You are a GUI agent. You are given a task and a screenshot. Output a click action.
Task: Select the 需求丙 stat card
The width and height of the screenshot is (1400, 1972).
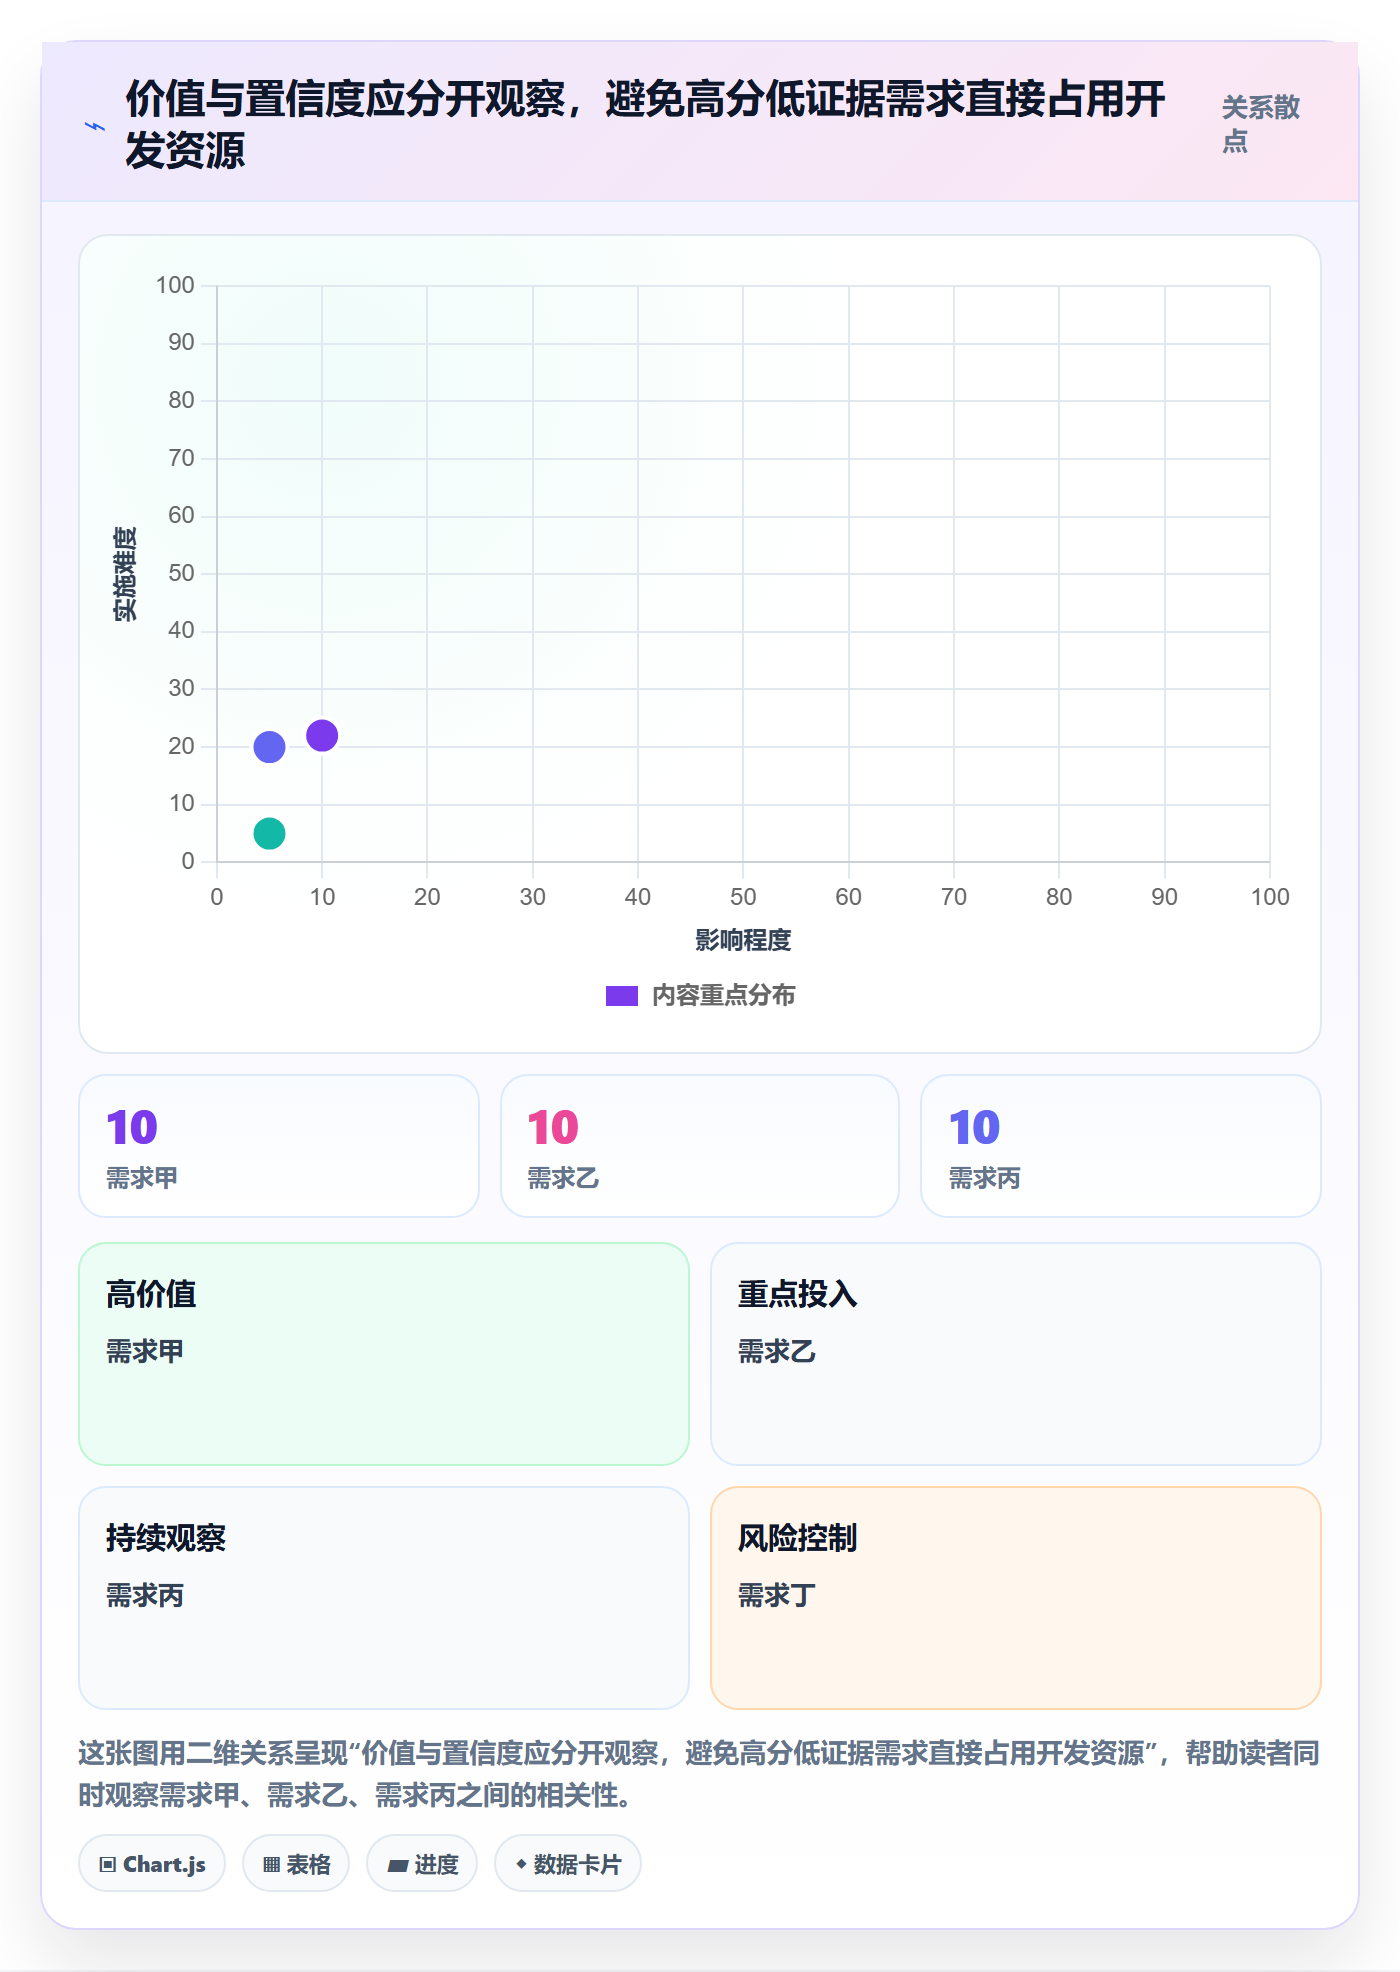[1121, 1146]
